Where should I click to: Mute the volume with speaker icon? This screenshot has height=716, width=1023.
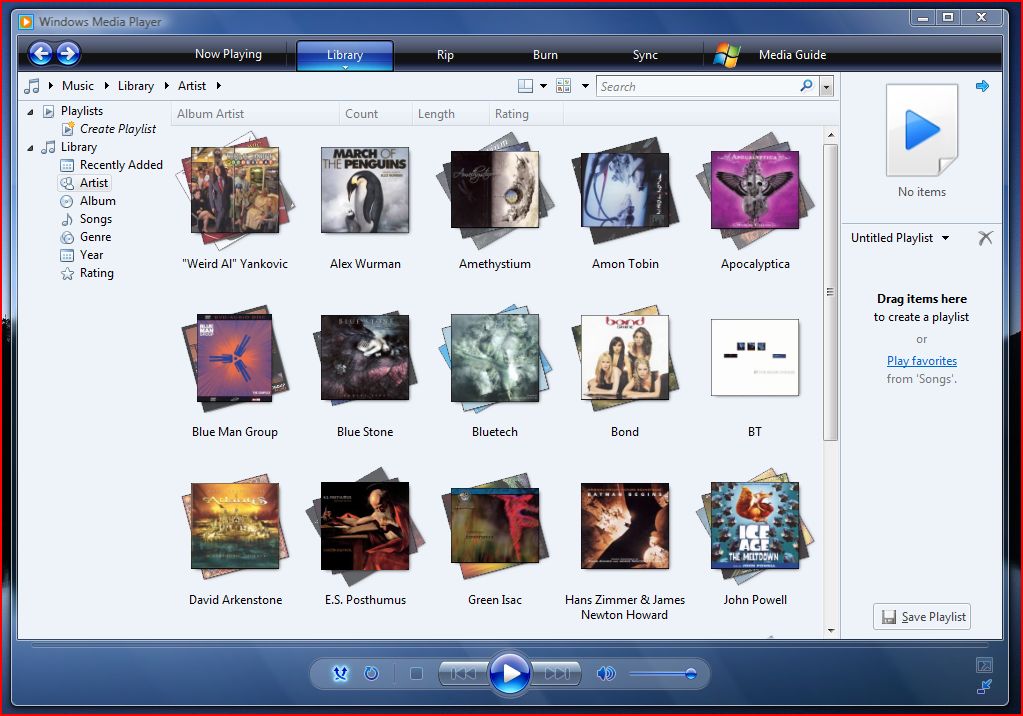[606, 673]
